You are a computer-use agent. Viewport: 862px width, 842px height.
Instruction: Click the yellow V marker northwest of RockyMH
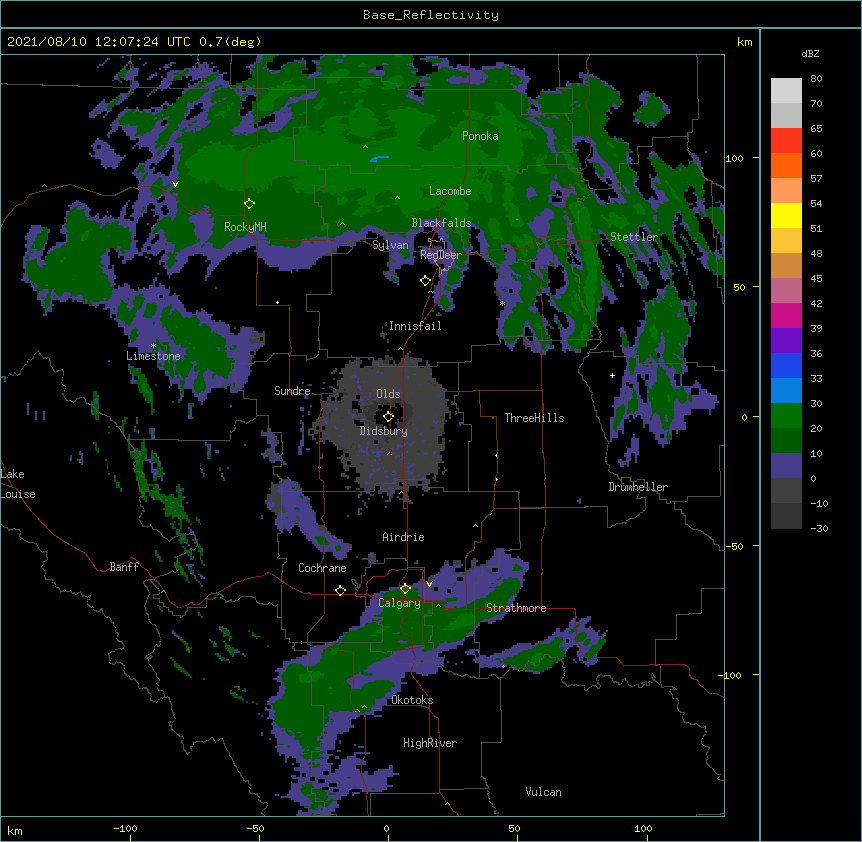pos(175,184)
